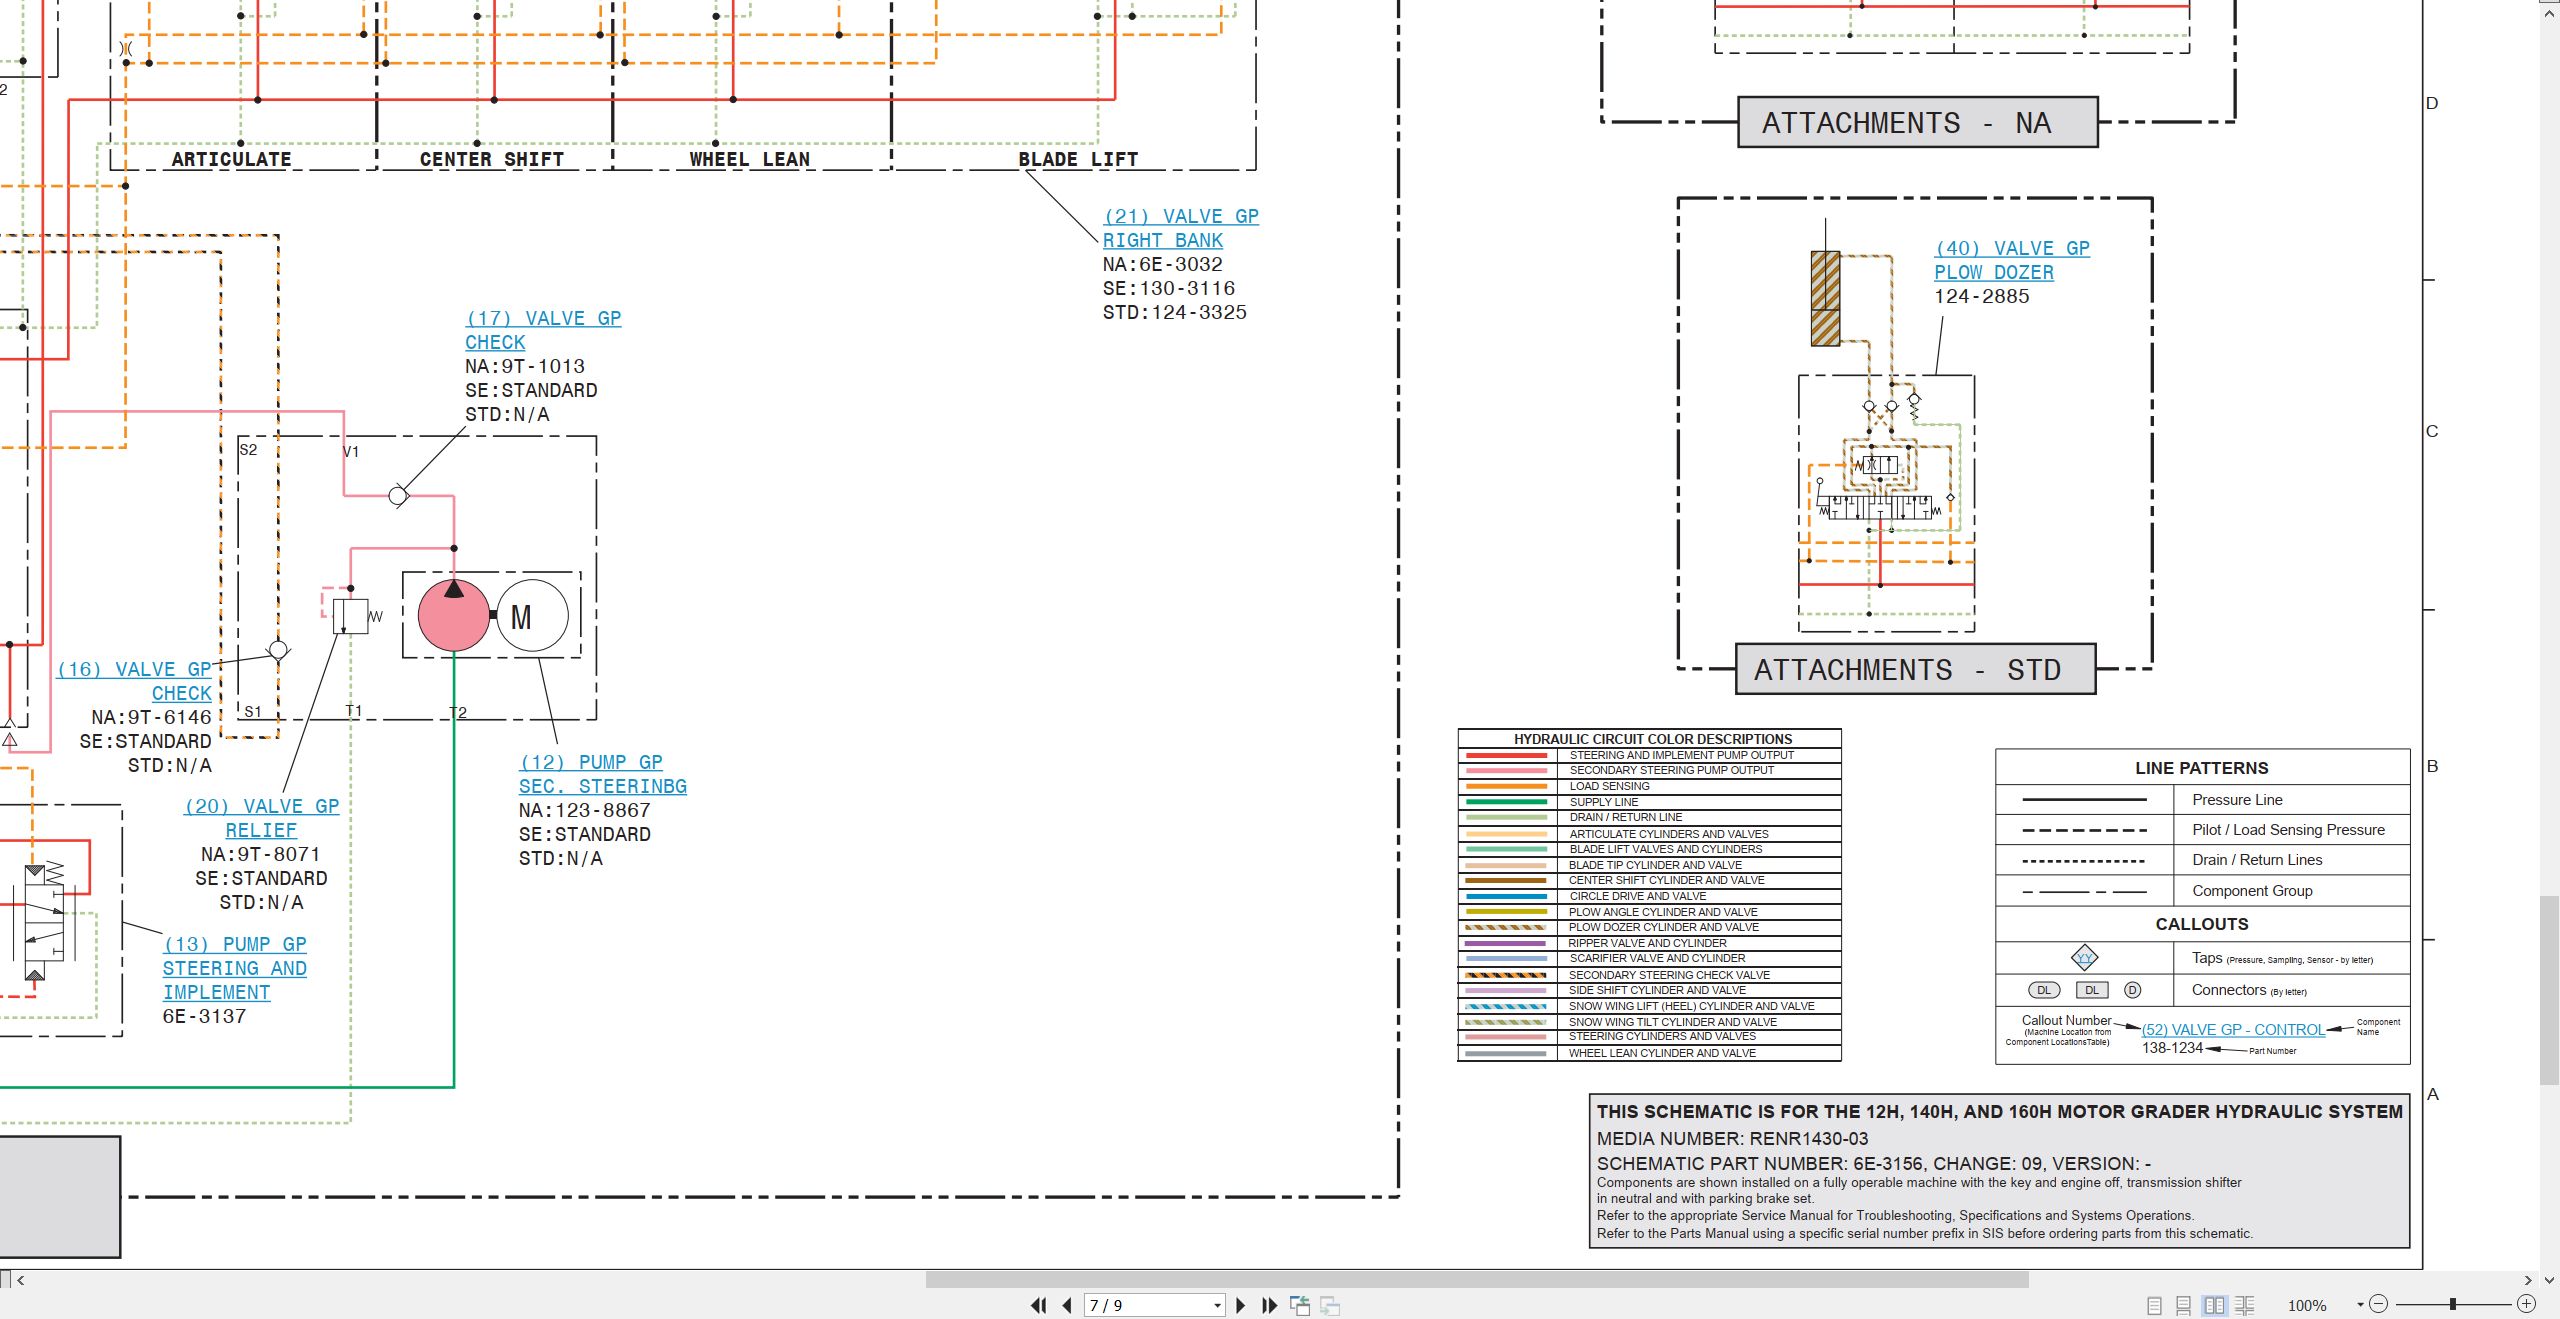Image resolution: width=2560 pixels, height=1319 pixels.
Task: Click Drain / Return Lines text
Action: [x=2257, y=860]
